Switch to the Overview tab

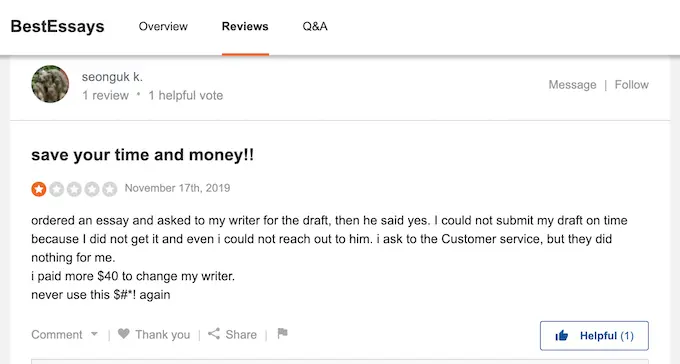click(x=163, y=26)
